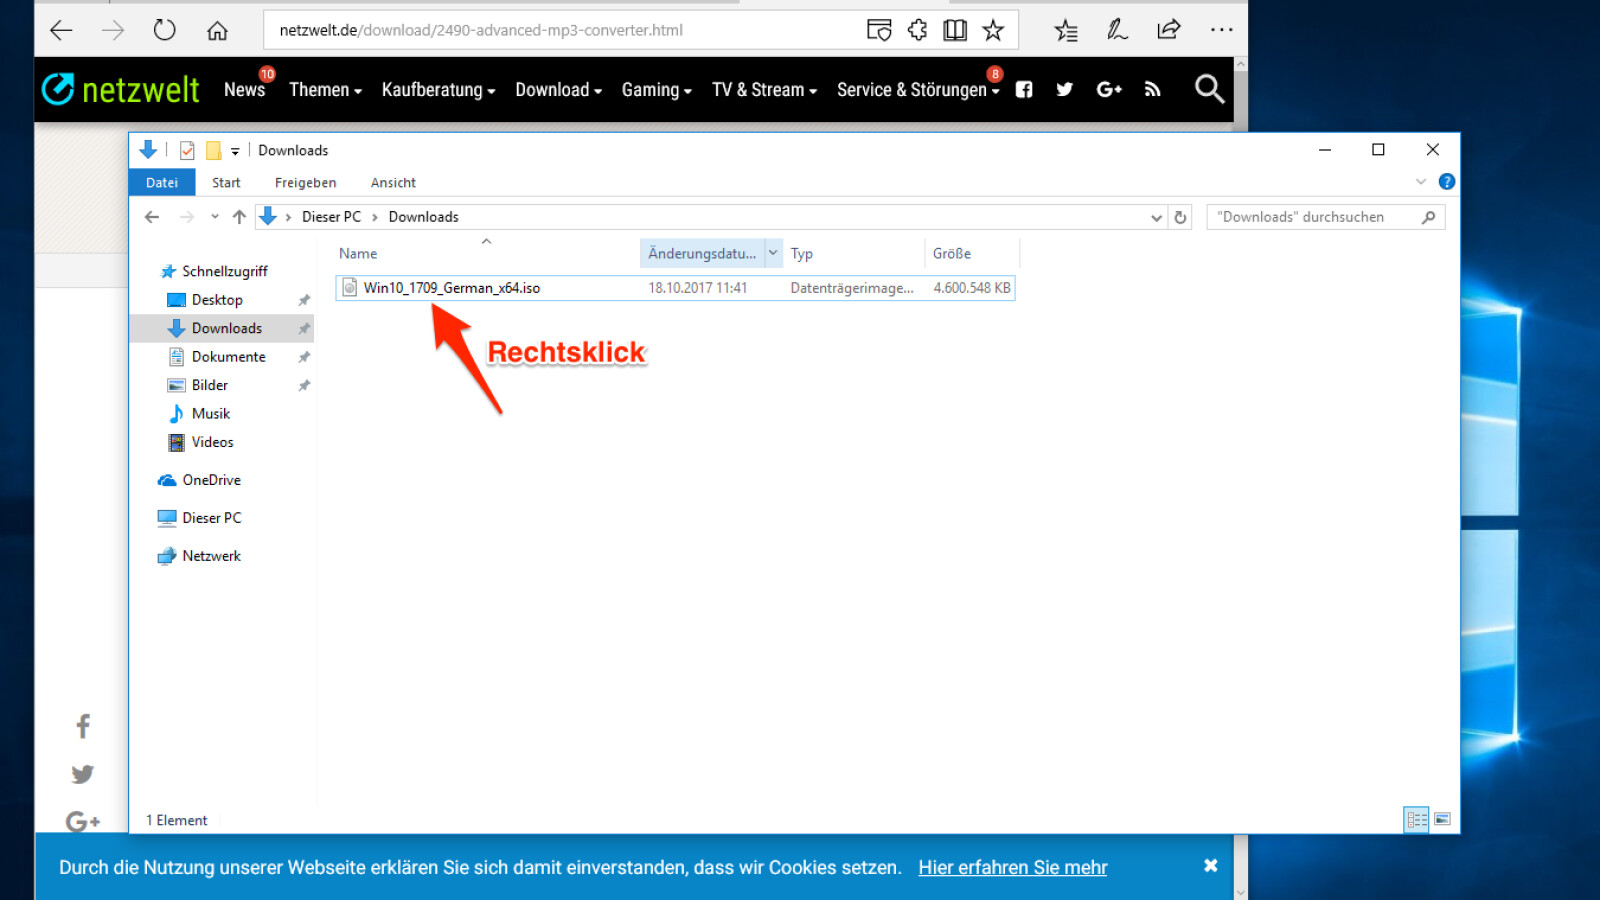This screenshot has height=900, width=1600.
Task: Click the browser refresh icon
Action: point(165,30)
